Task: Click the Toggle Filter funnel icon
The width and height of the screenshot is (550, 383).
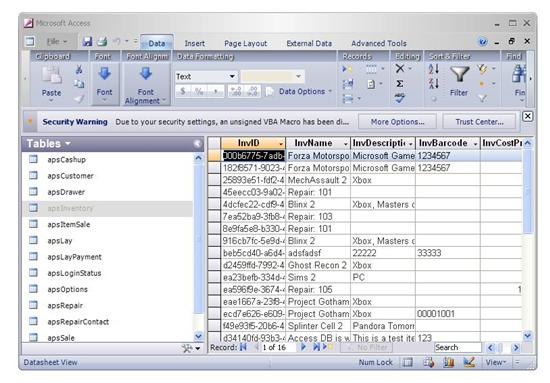Action: pos(483,98)
